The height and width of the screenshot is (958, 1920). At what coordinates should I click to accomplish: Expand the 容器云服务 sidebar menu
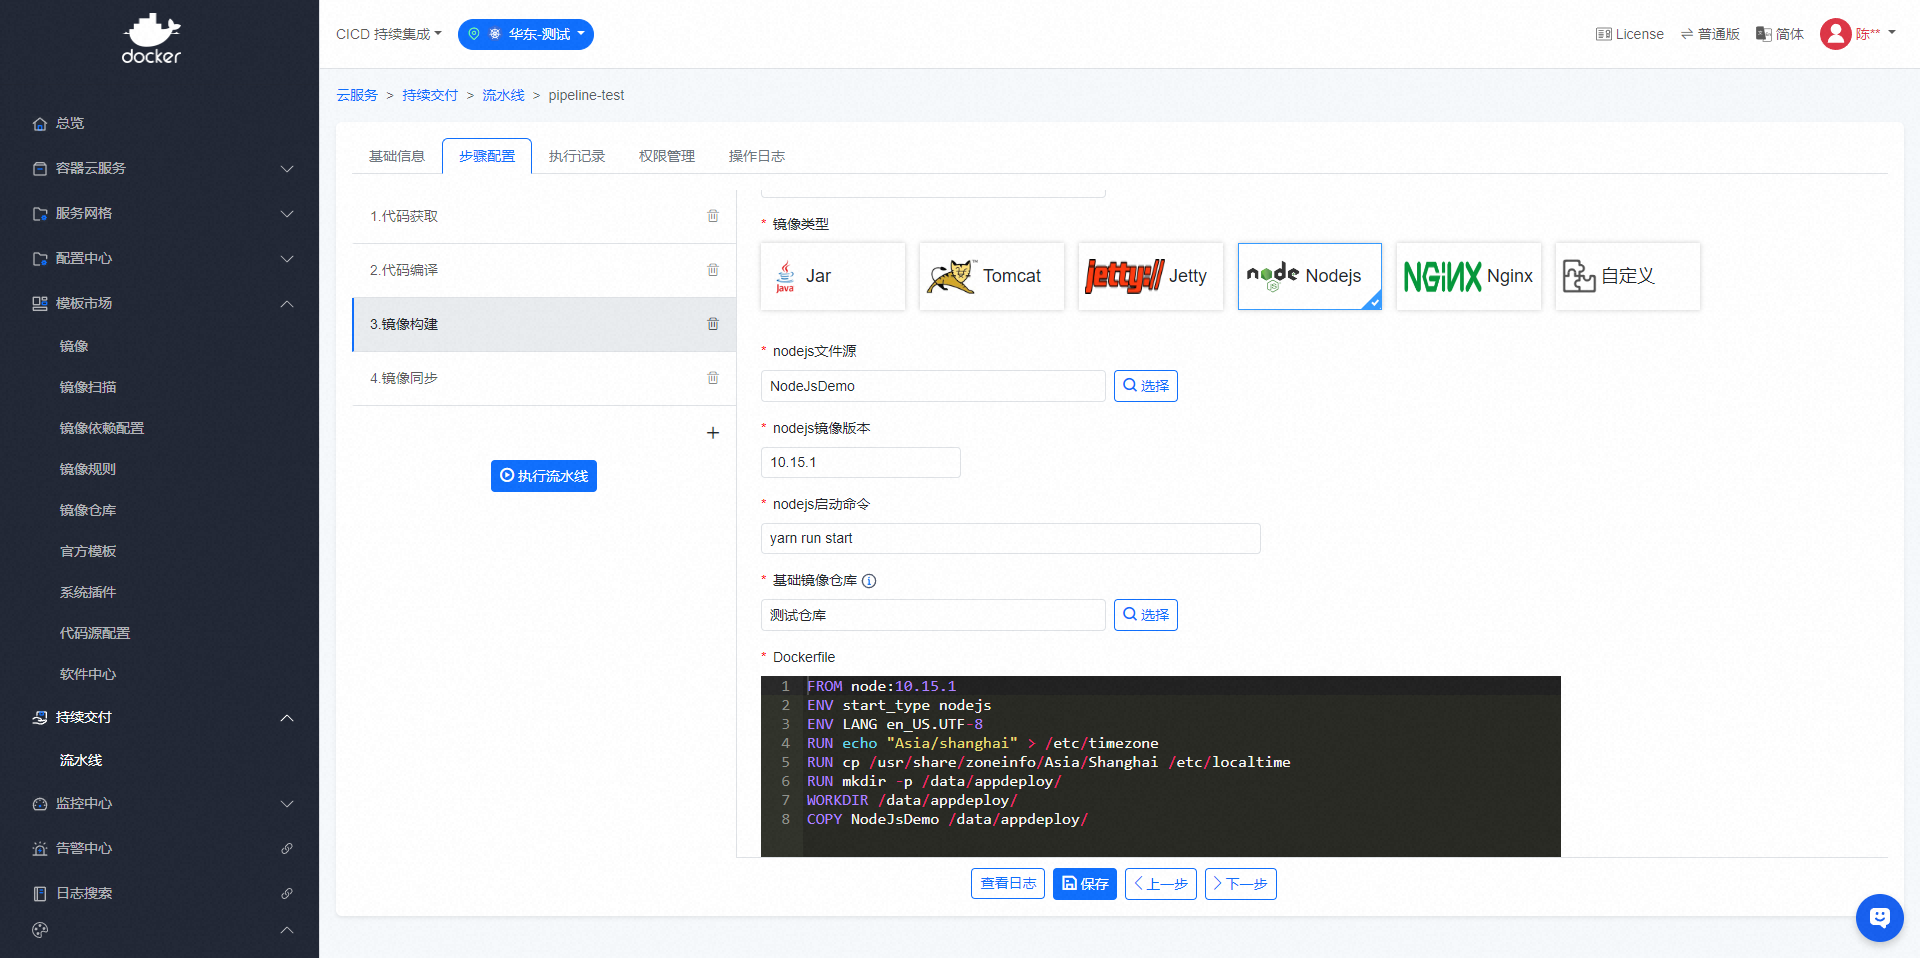pos(160,168)
